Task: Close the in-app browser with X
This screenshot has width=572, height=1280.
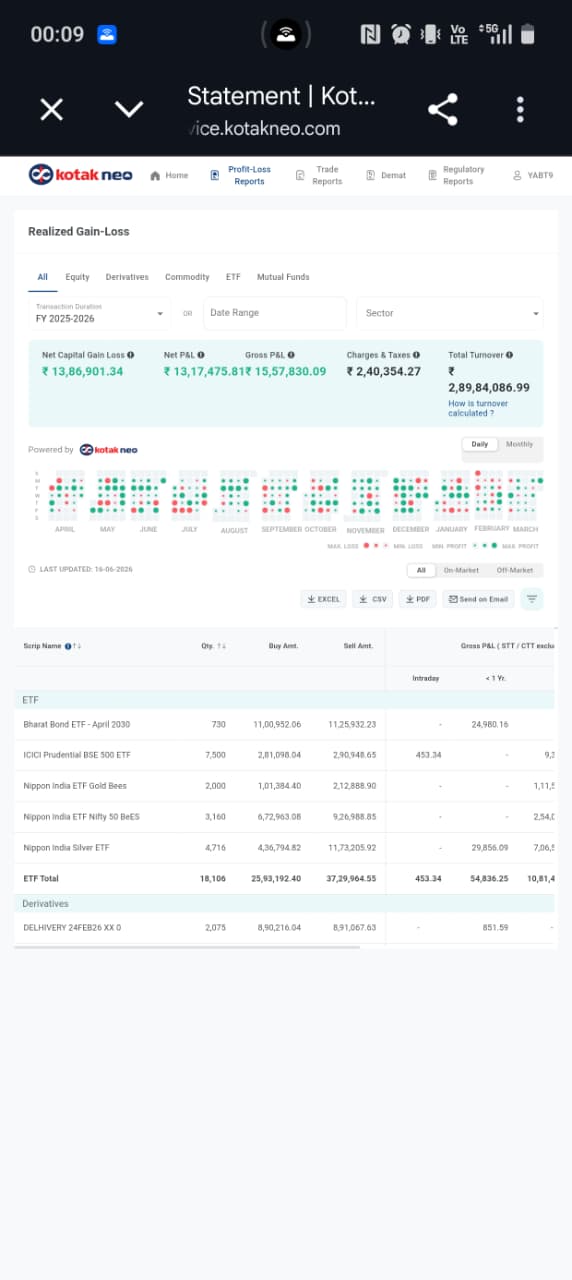Action: (x=51, y=110)
